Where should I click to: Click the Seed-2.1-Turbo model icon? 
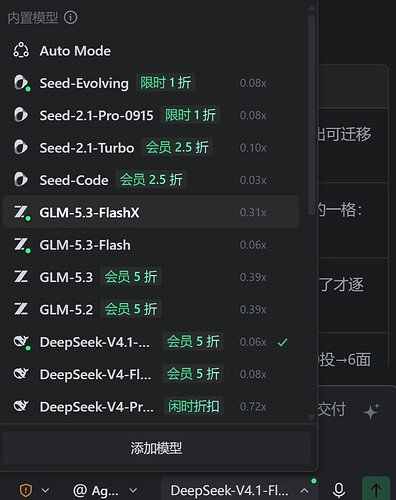pos(21,148)
